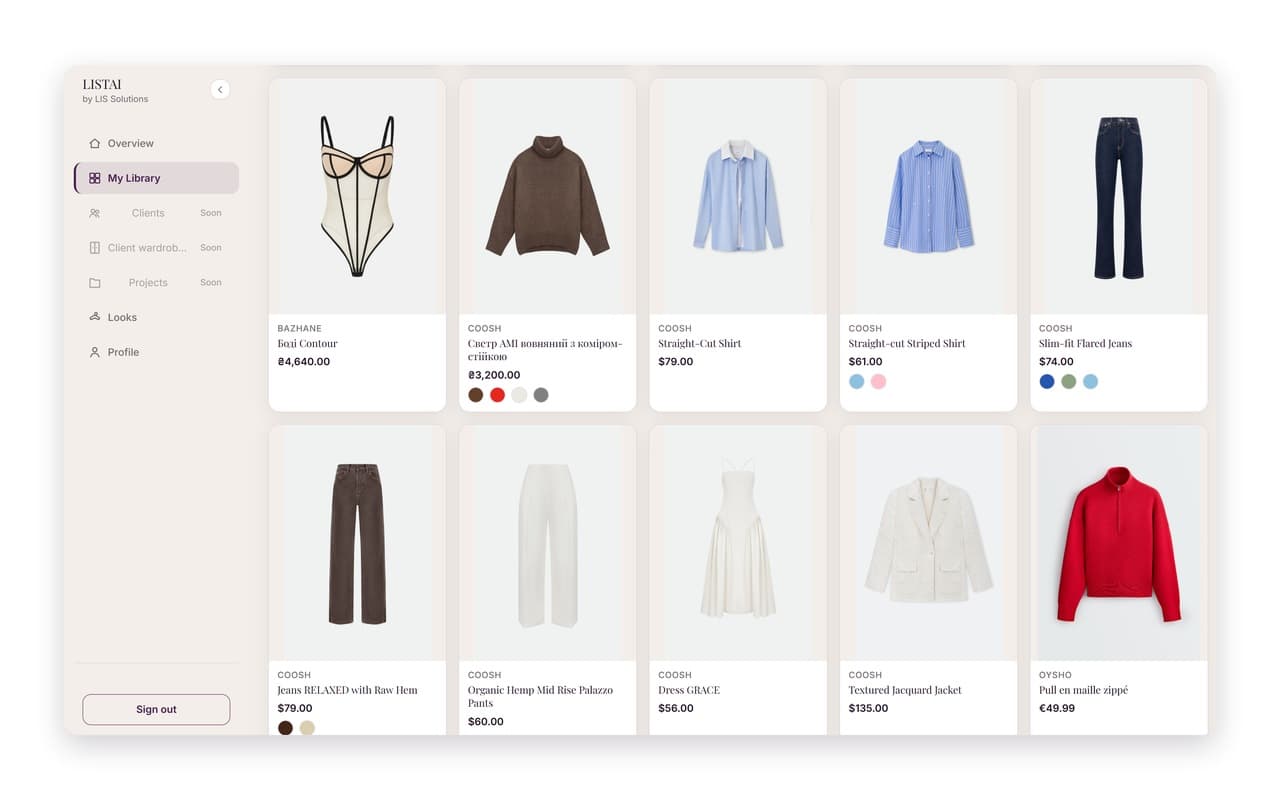Open the Textured Jacquard Jacket card
This screenshot has height=800, width=1280.
click(x=928, y=580)
